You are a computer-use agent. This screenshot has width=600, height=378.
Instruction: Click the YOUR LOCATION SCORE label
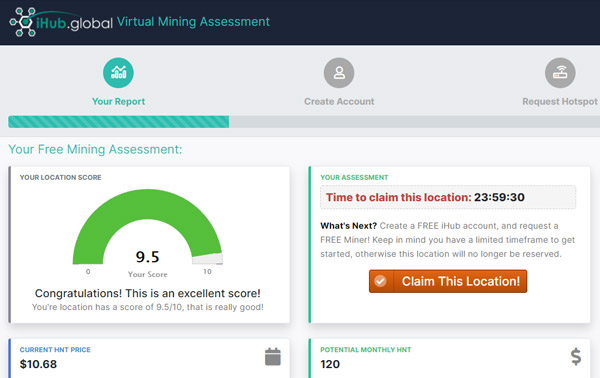[x=60, y=178]
